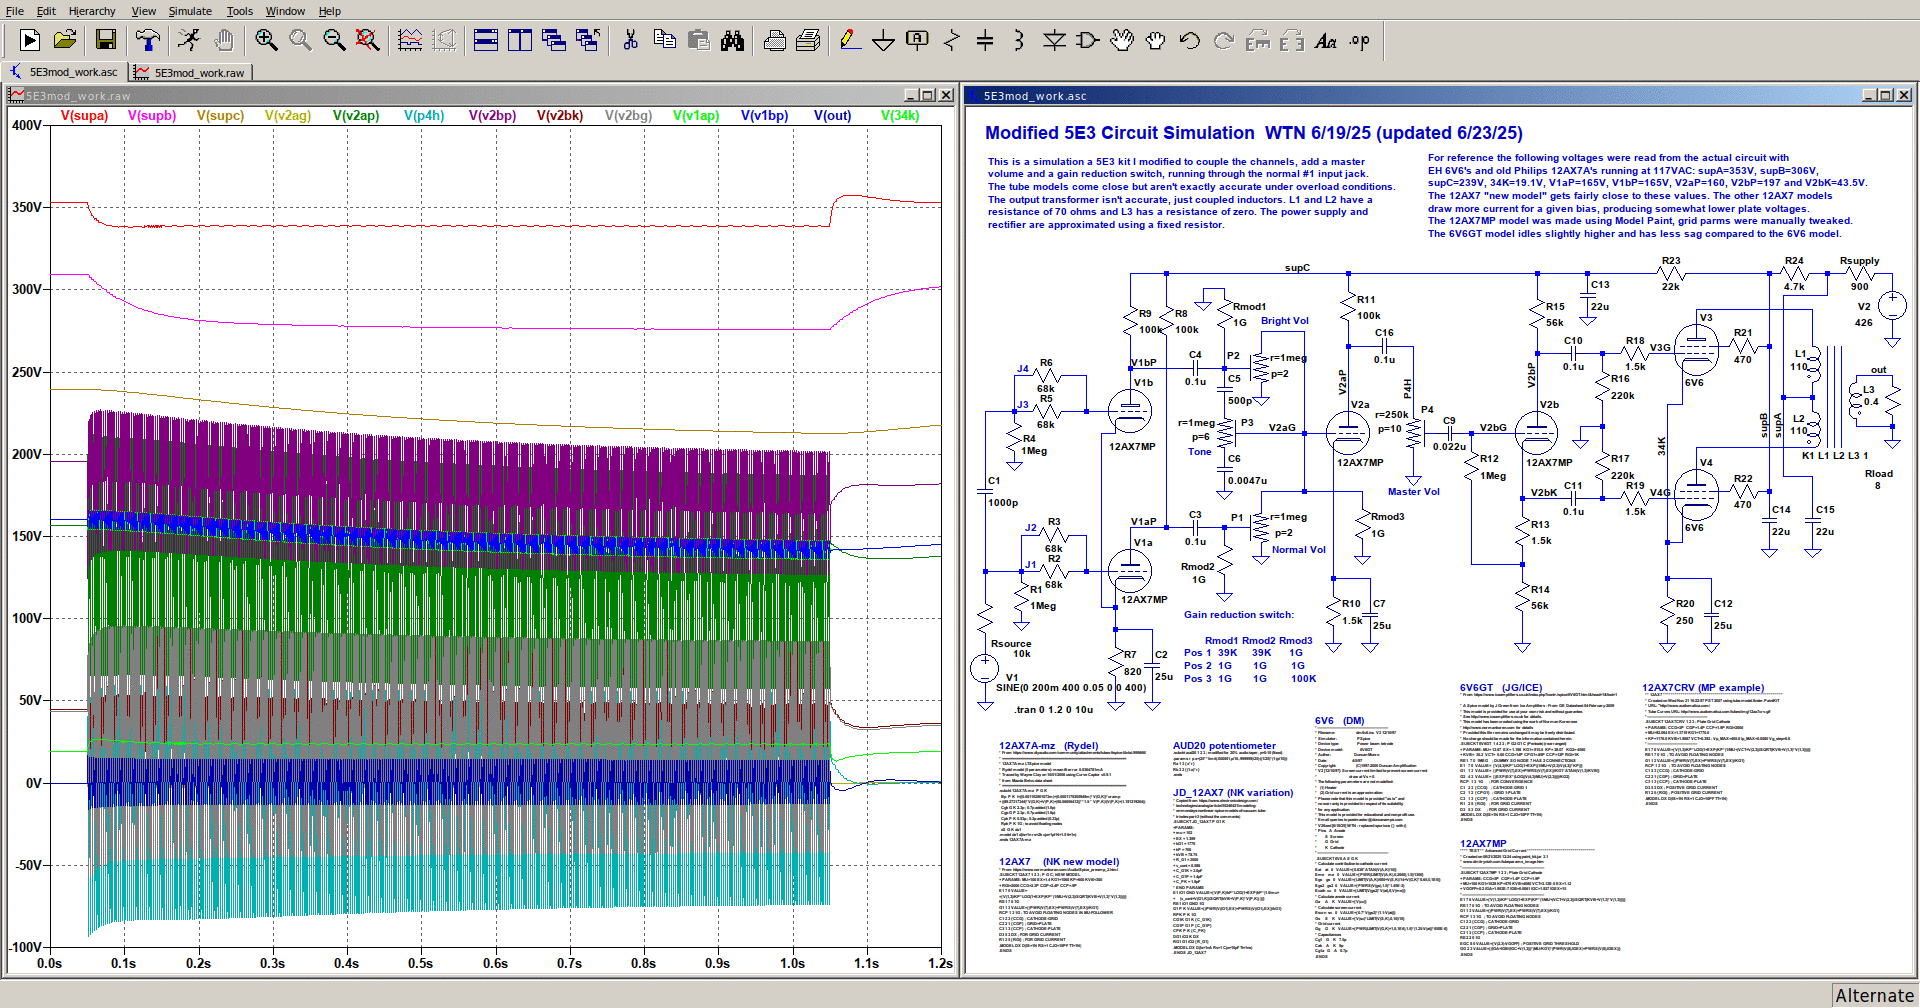Select the Capacitor placement tool
The image size is (1920, 1008).
click(985, 40)
